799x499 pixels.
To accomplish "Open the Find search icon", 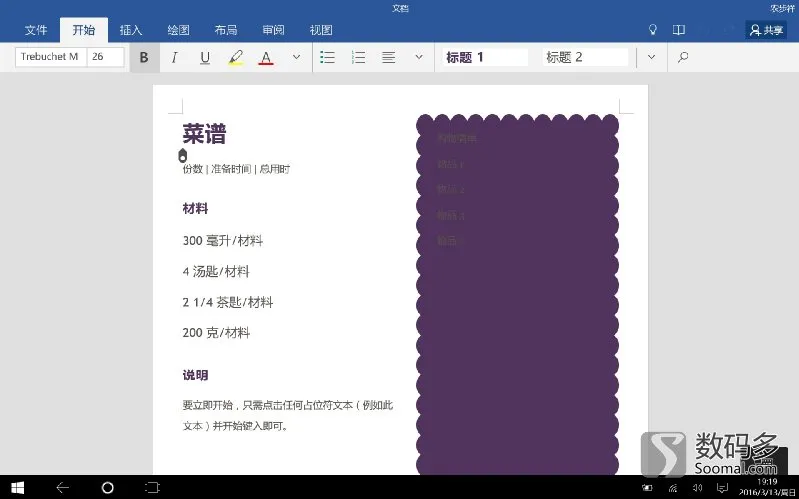I will coord(683,57).
